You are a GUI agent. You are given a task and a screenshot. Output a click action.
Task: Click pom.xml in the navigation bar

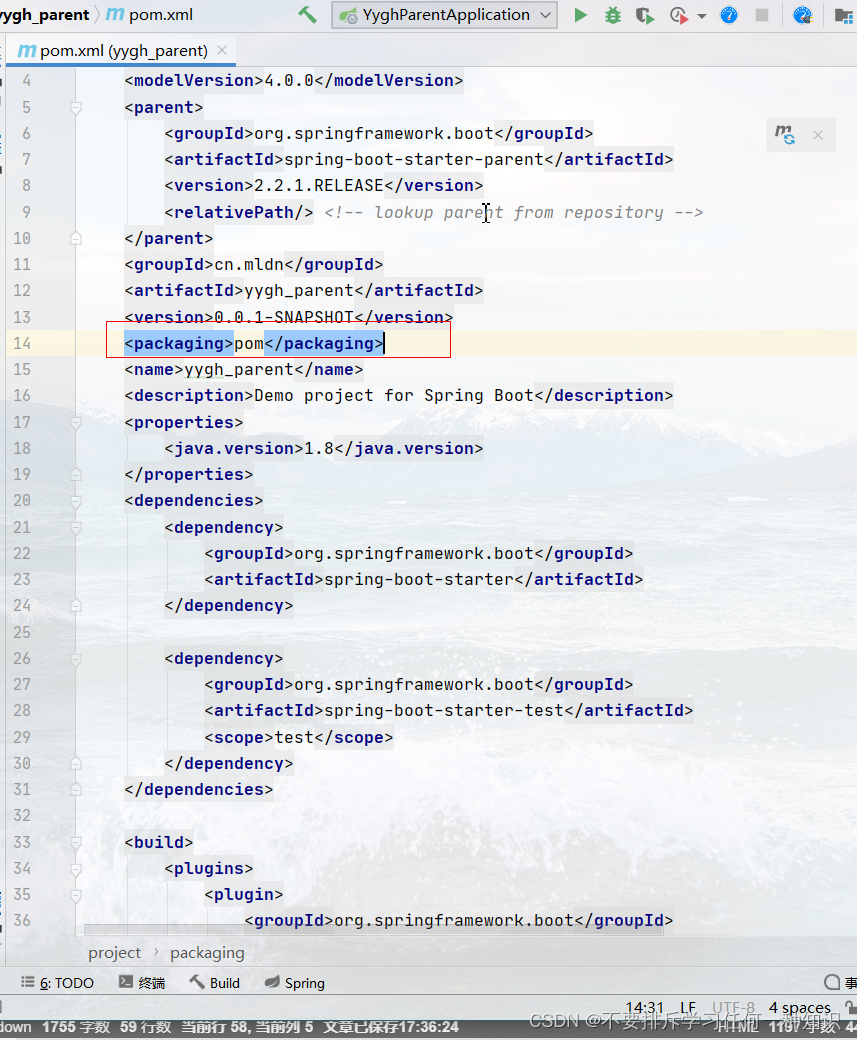click(x=150, y=15)
